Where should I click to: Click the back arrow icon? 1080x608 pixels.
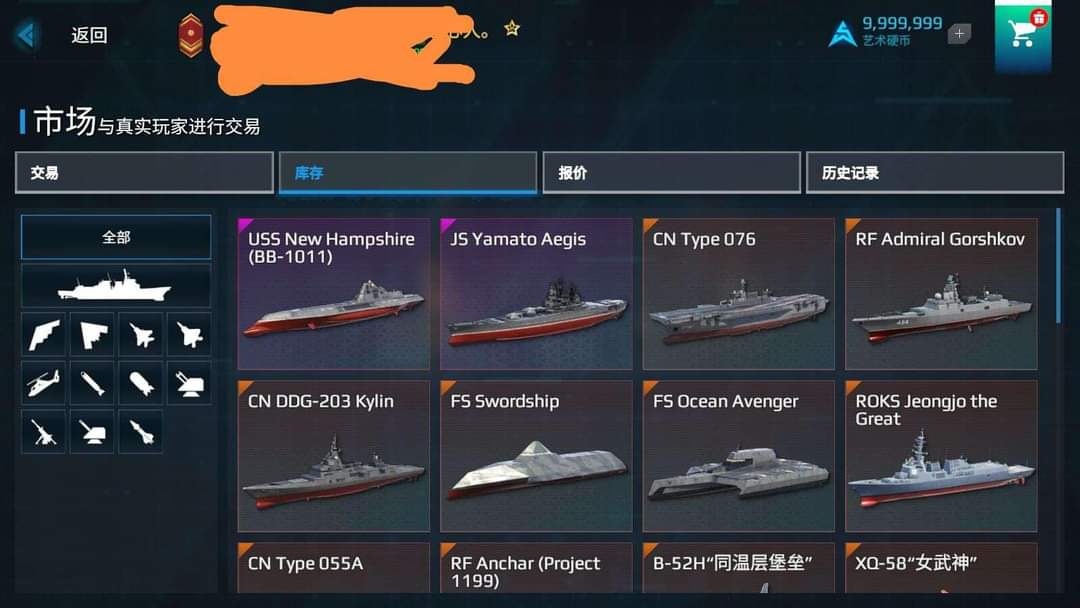tap(26, 35)
